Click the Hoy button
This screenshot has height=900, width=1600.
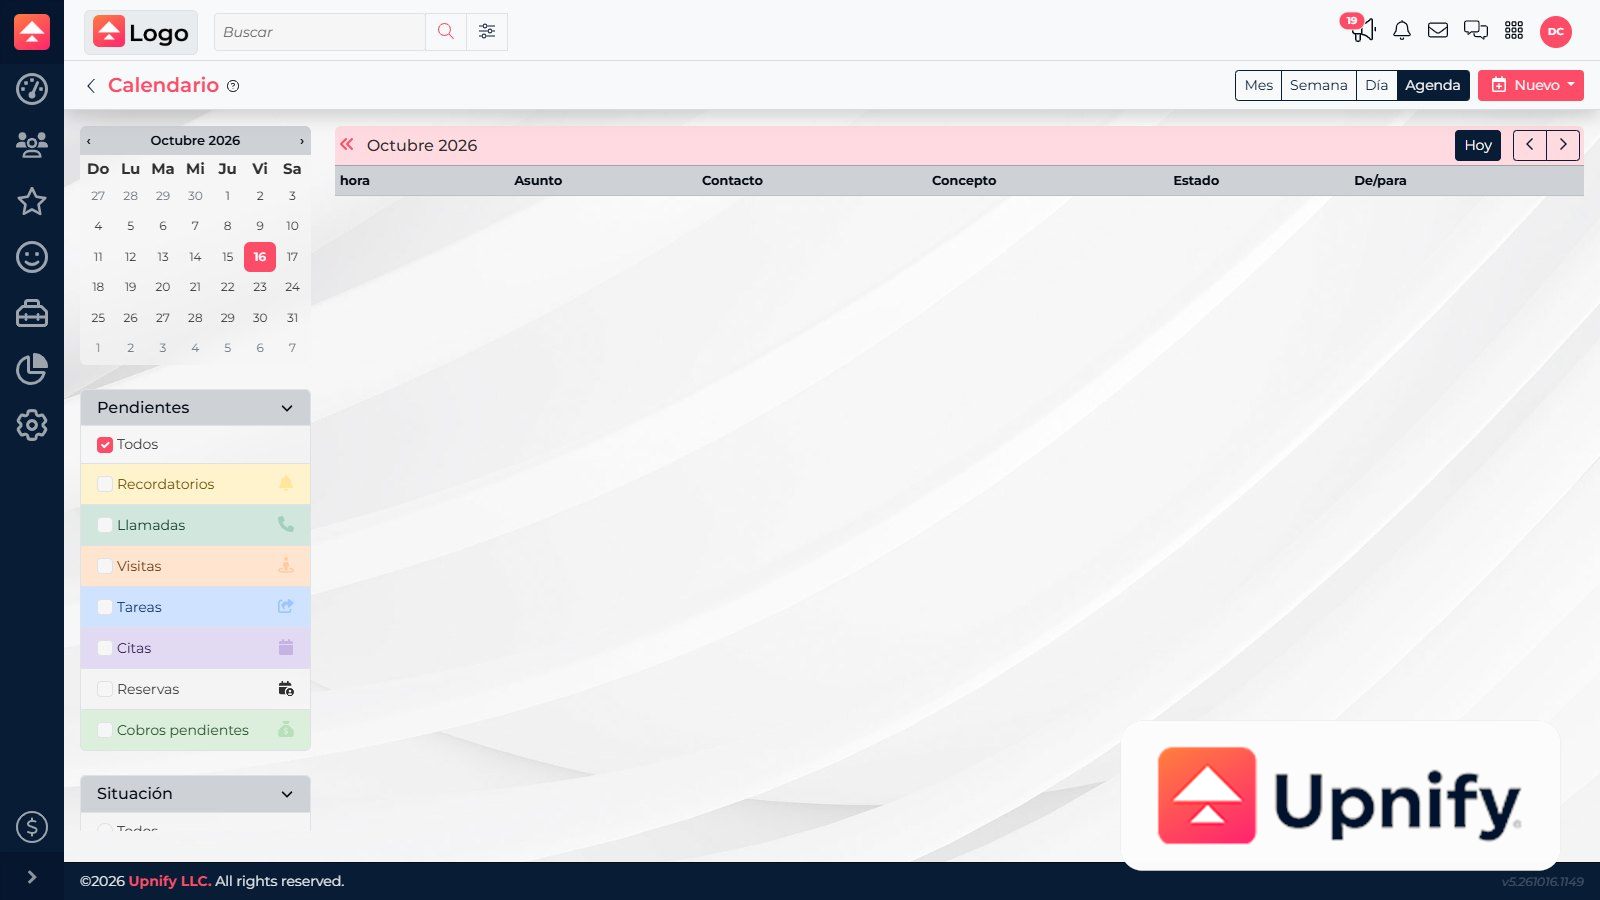coord(1478,145)
